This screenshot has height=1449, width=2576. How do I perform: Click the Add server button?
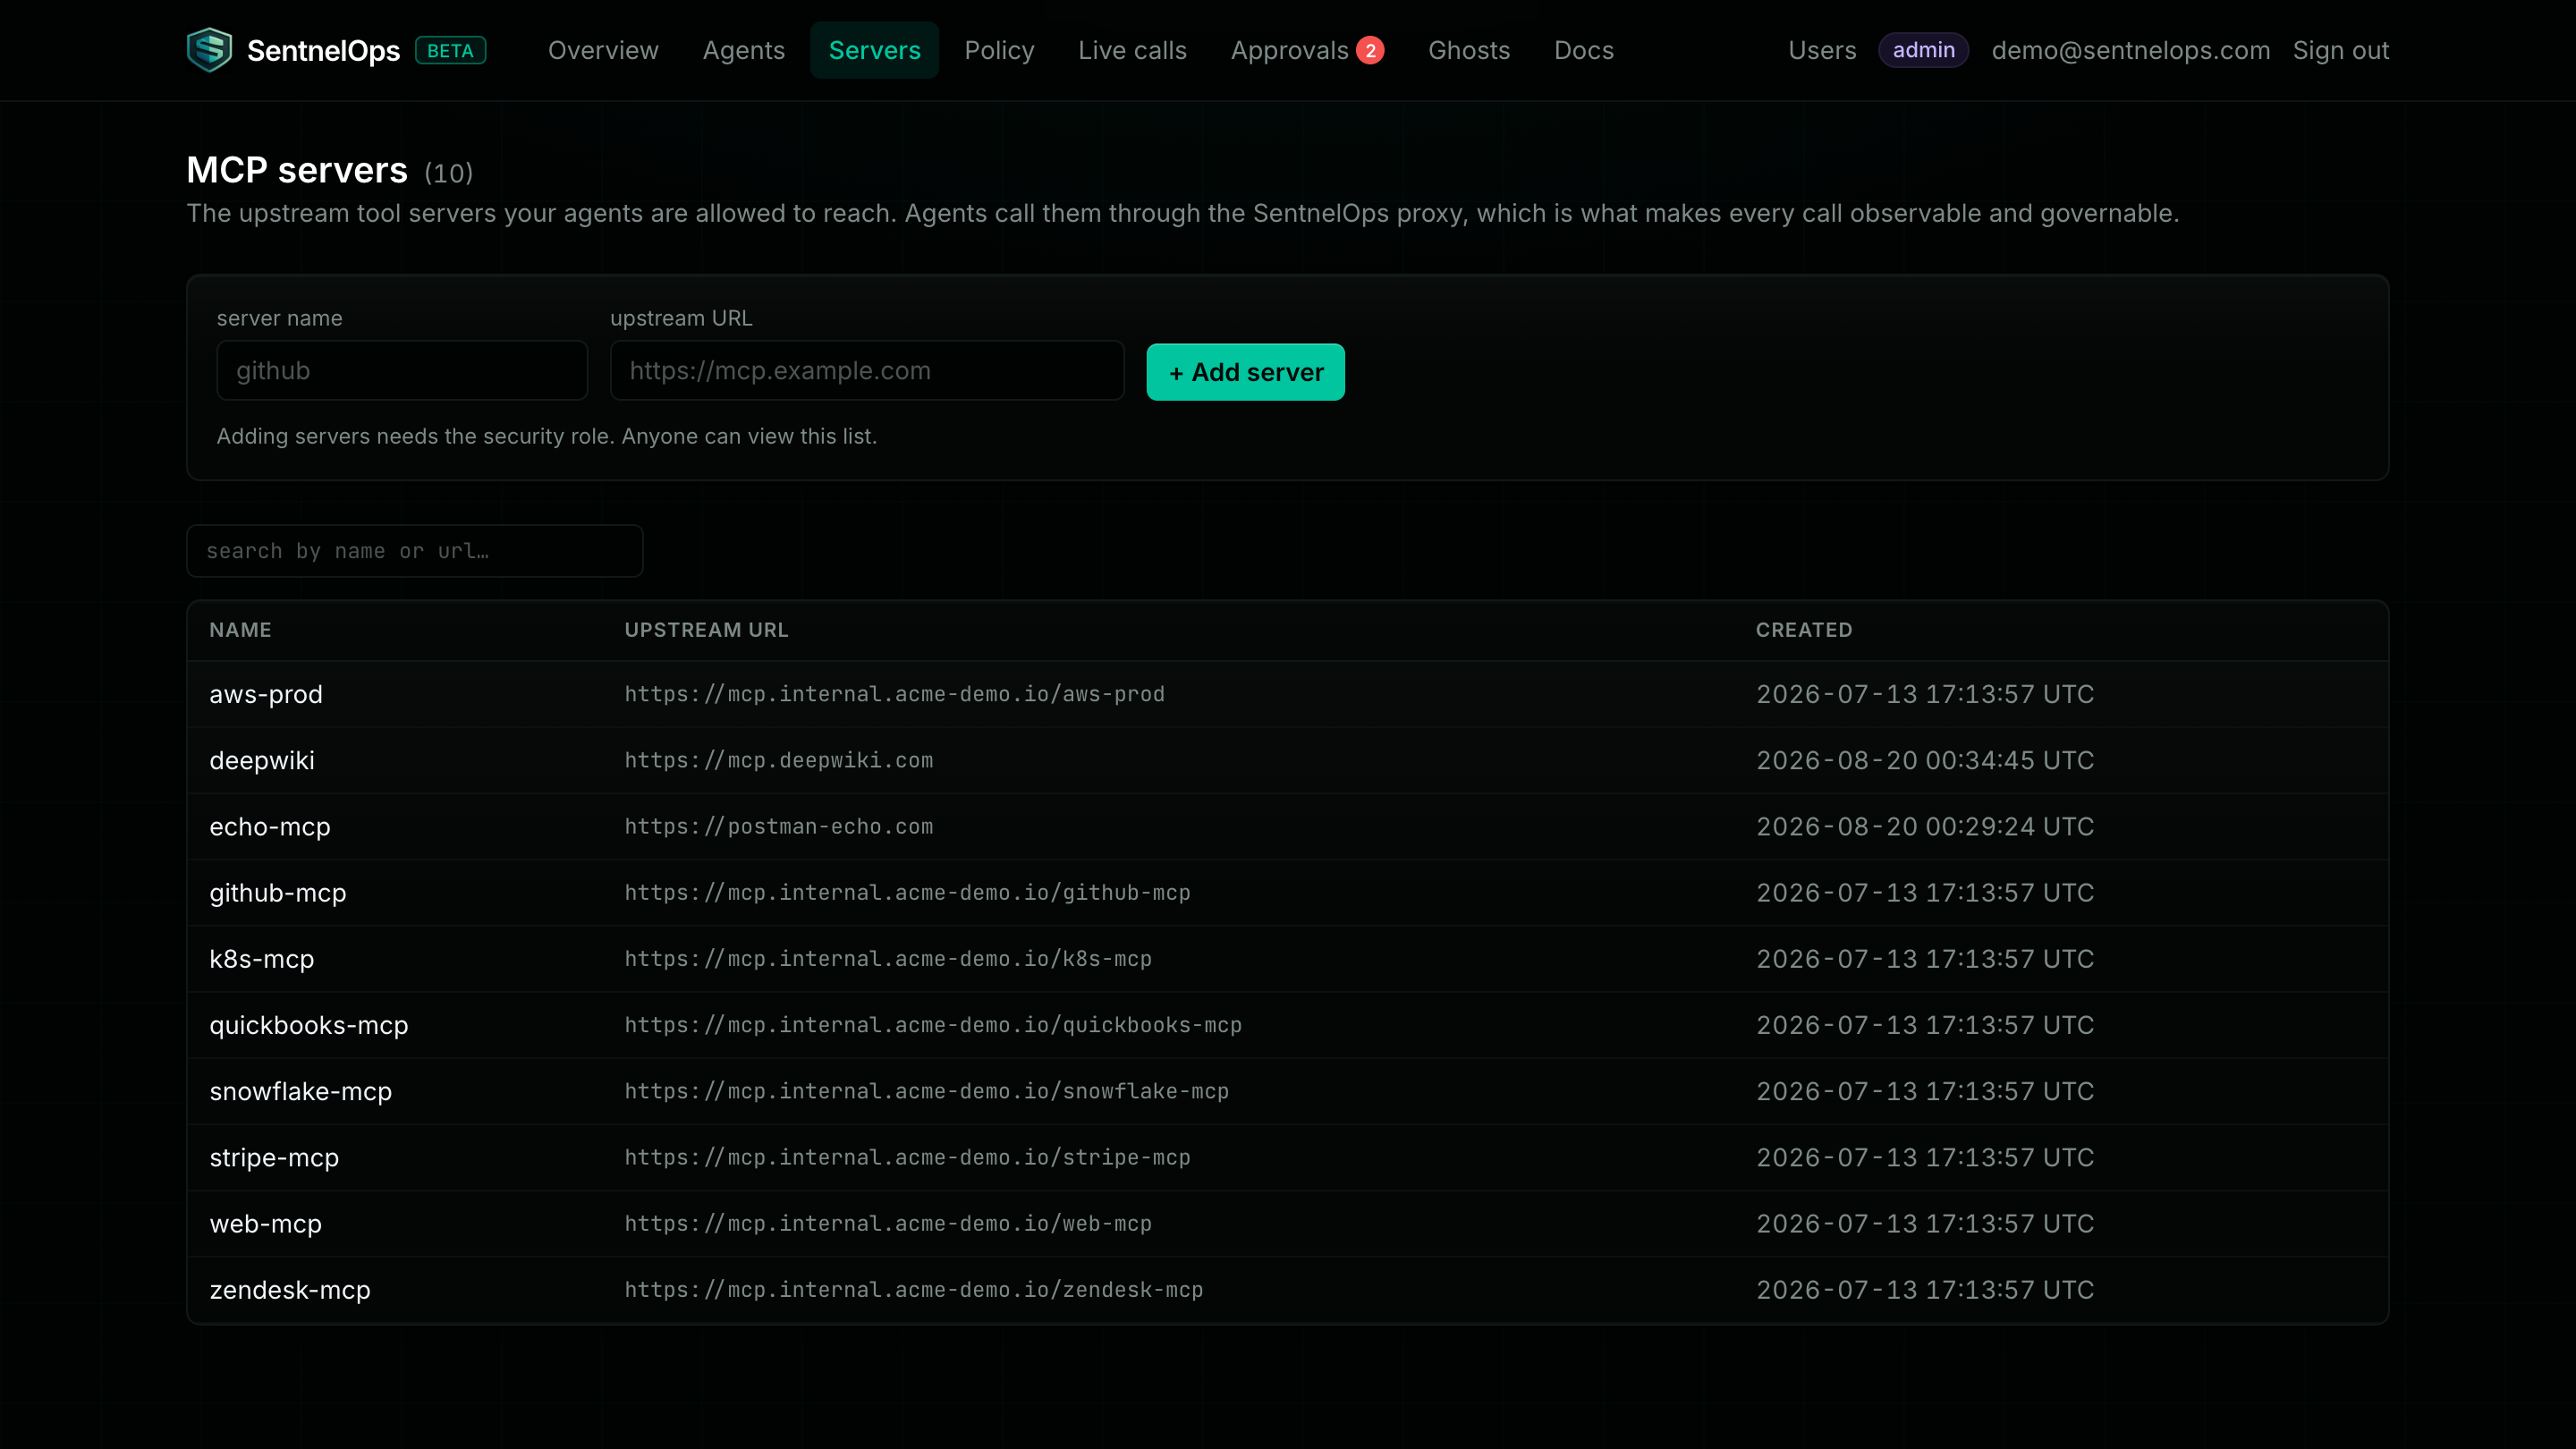click(1245, 372)
